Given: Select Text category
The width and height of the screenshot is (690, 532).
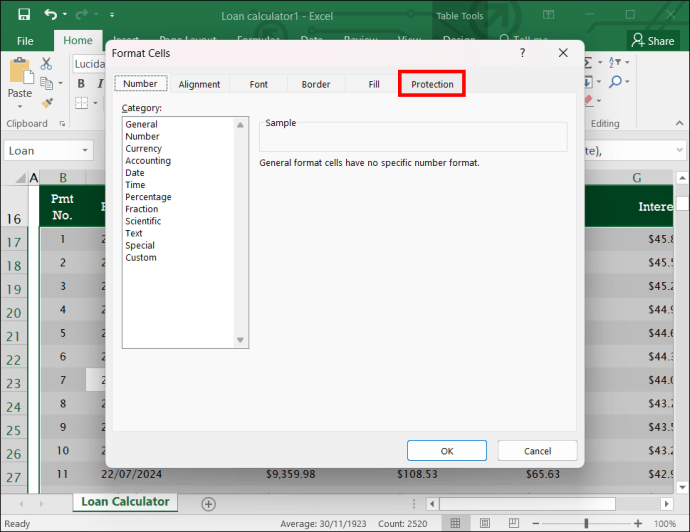Looking at the screenshot, I should (134, 233).
